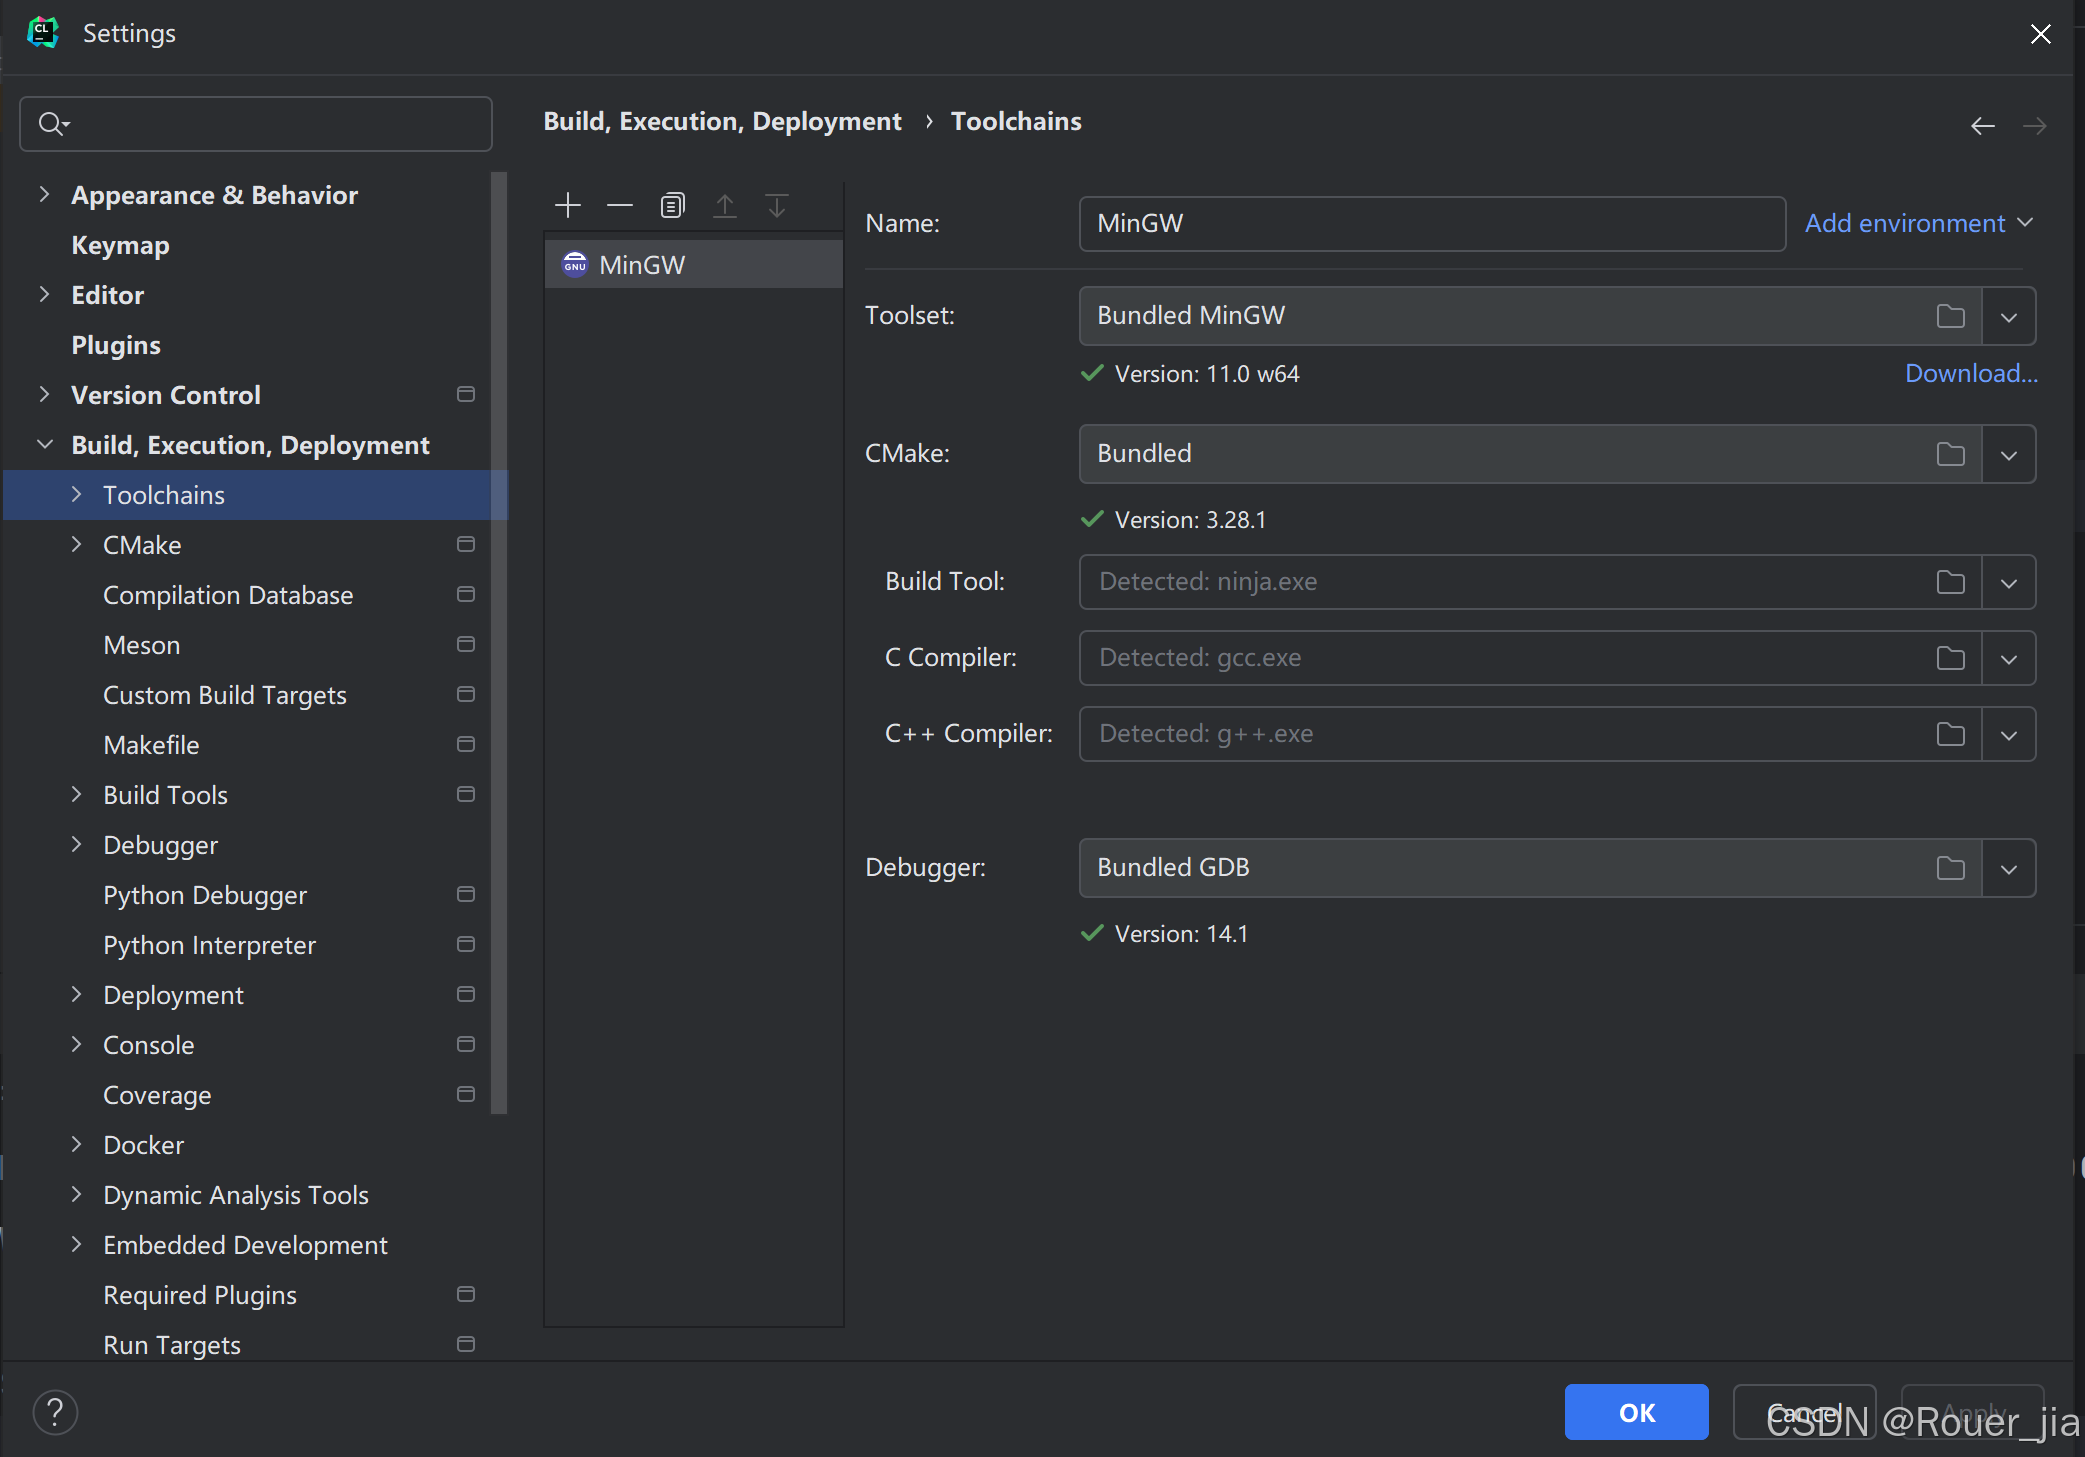Click the help question mark icon
Image resolution: width=2085 pixels, height=1457 pixels.
[x=55, y=1412]
